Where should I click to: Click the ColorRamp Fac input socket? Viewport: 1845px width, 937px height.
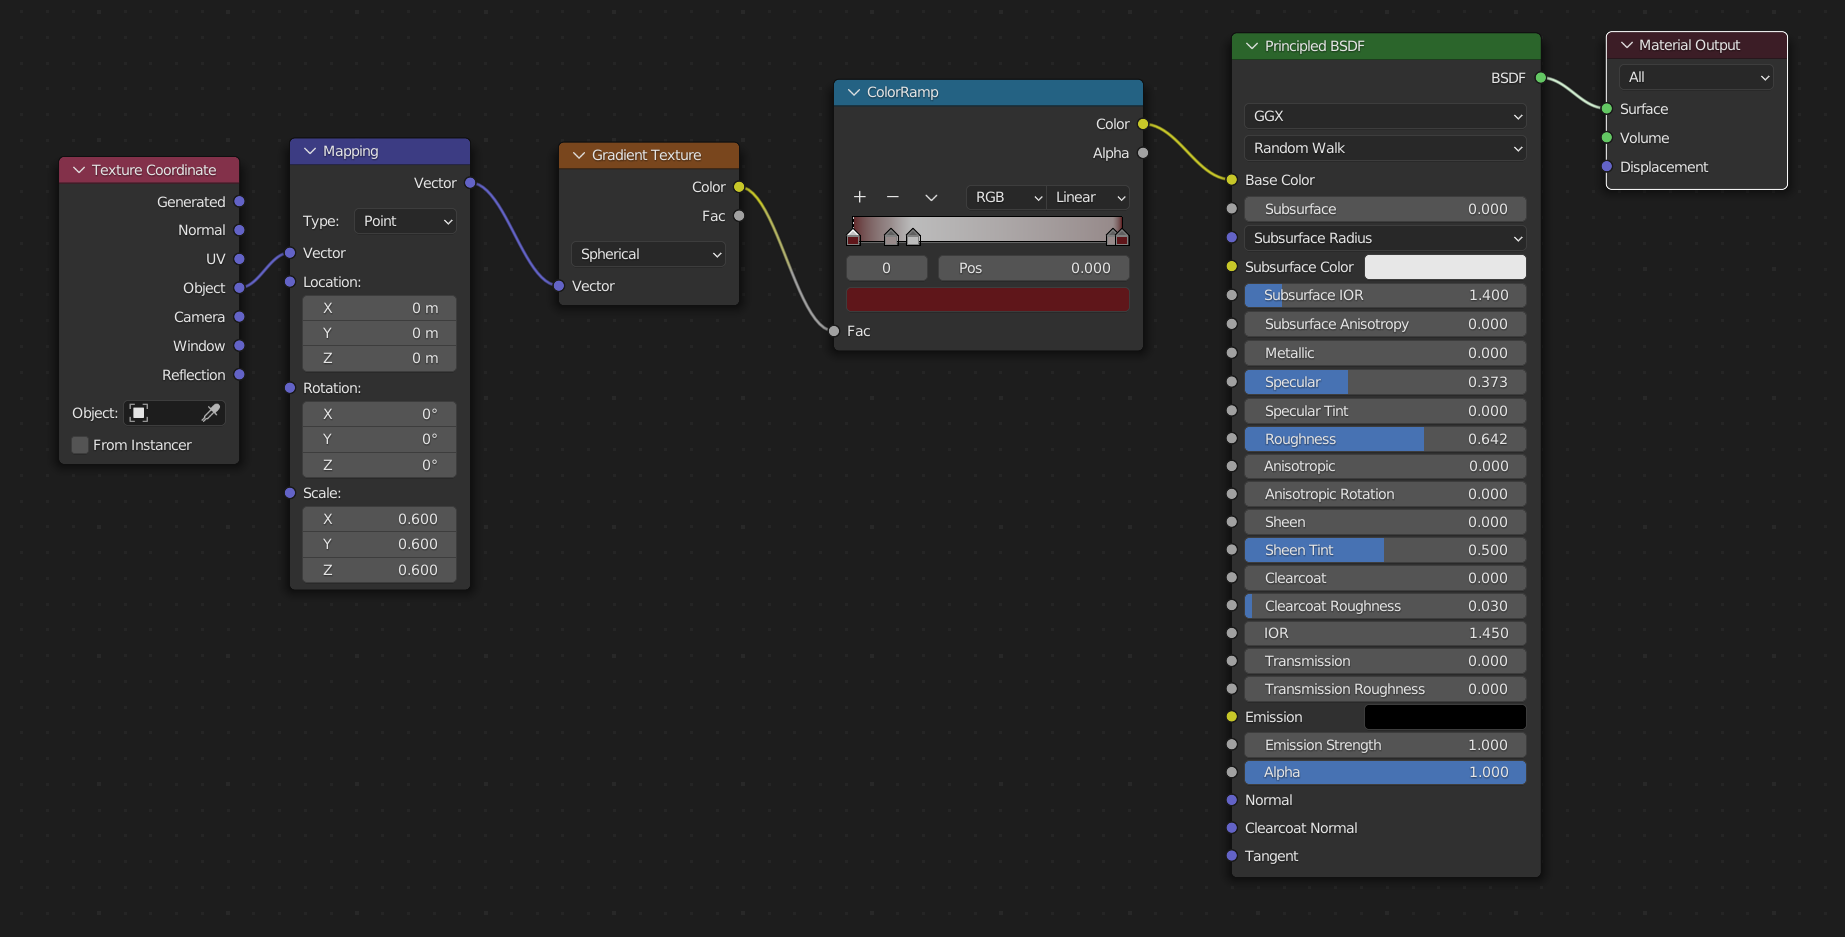pos(834,331)
